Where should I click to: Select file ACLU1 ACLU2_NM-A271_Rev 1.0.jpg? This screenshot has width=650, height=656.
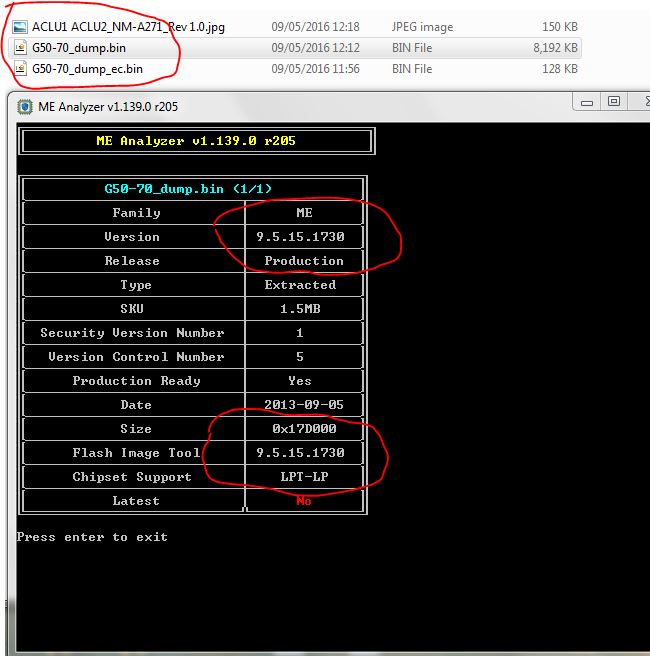[128, 27]
